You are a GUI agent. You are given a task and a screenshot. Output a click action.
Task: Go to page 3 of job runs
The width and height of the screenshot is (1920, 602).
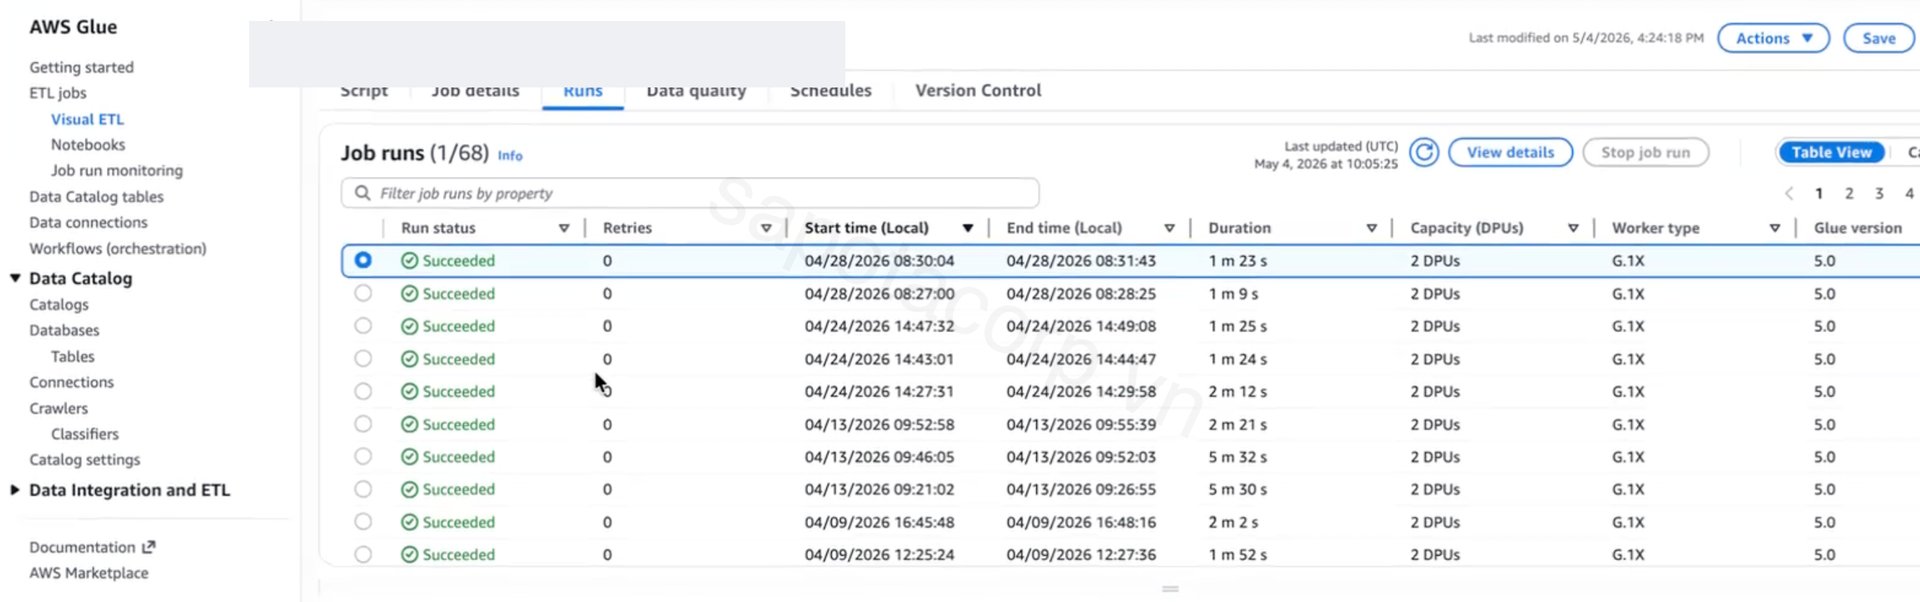tap(1879, 194)
